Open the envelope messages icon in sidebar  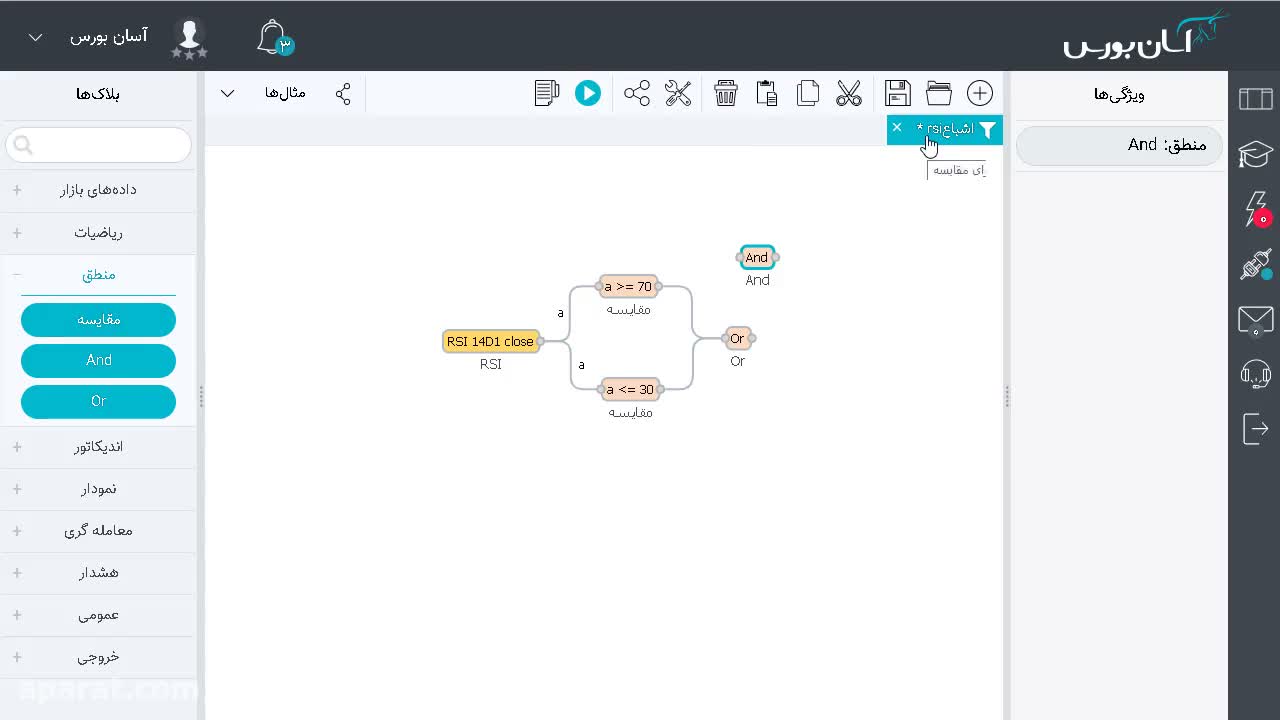coord(1255,321)
